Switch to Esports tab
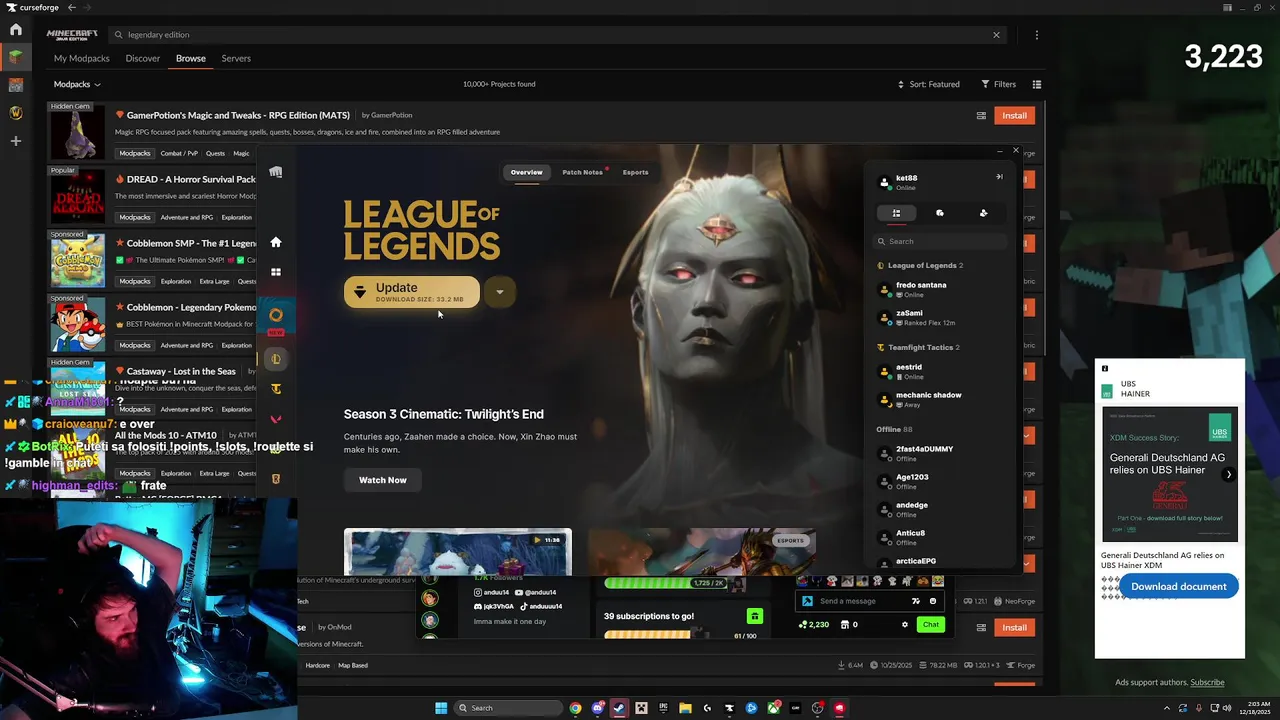Image resolution: width=1280 pixels, height=720 pixels. [635, 172]
